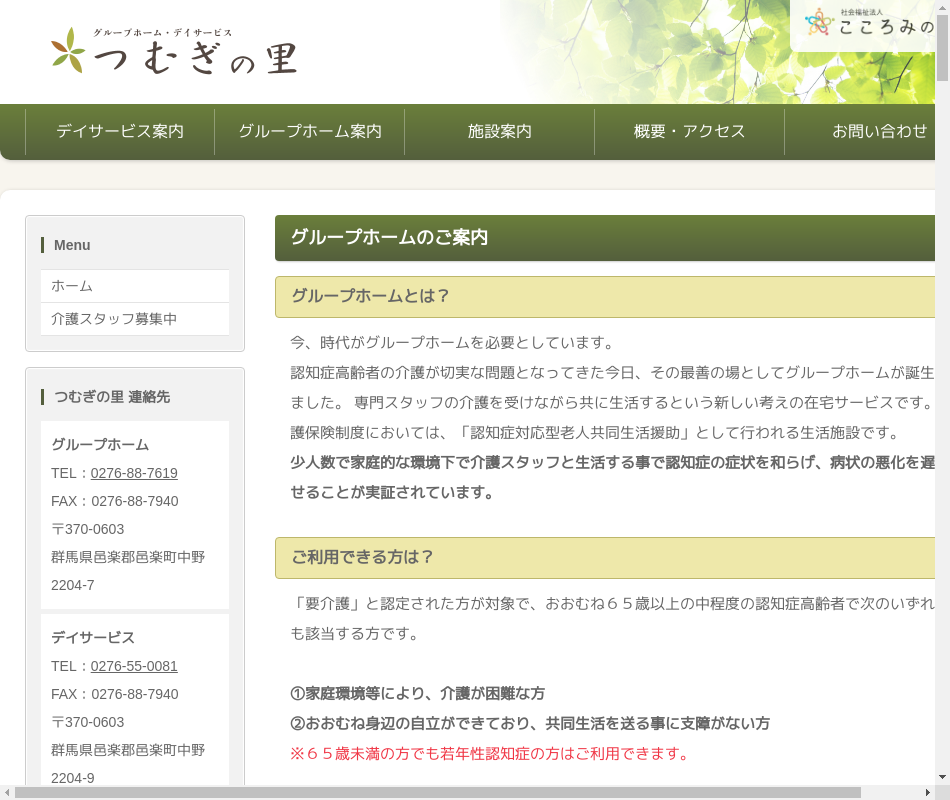Viewport: 950px width, 800px height.
Task: Select グループホーム案内 in the navigation bar
Action: (310, 131)
